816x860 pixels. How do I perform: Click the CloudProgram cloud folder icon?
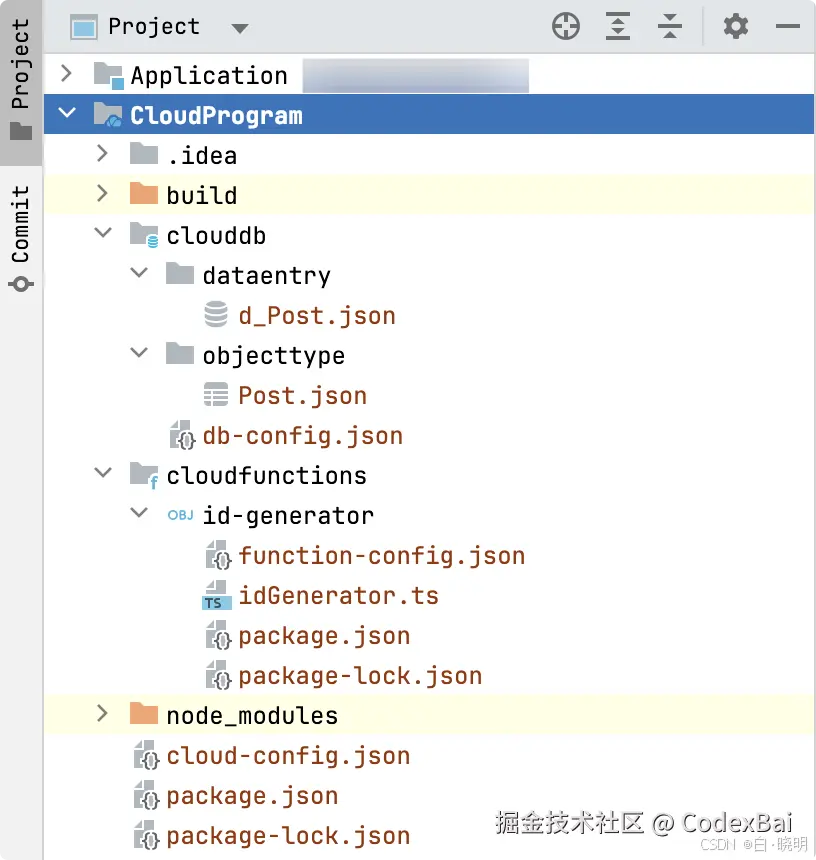(x=107, y=115)
